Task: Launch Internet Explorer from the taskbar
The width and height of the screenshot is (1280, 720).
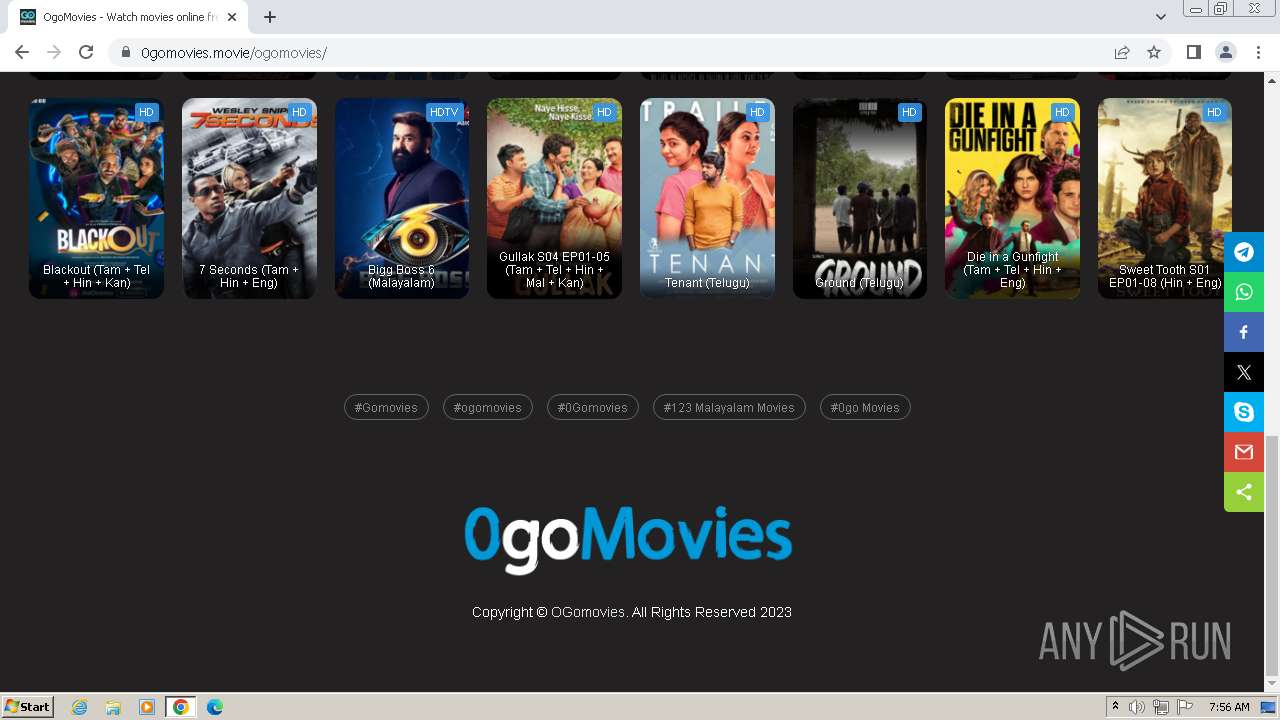Action: (79, 707)
